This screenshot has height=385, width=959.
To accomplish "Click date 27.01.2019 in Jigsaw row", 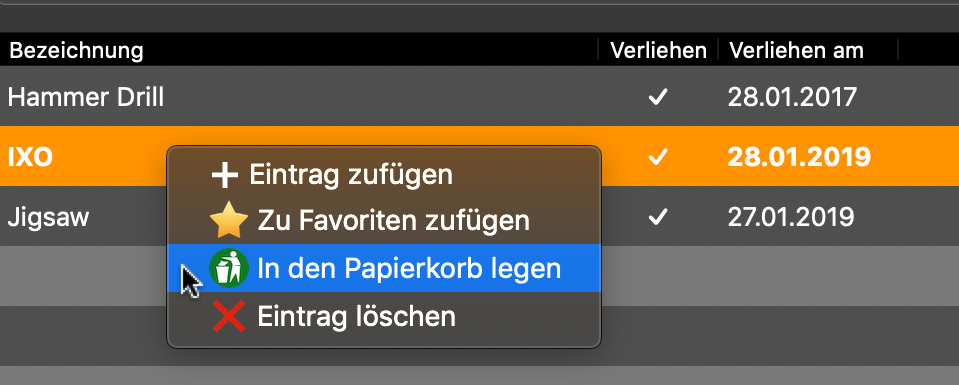I will tap(791, 217).
